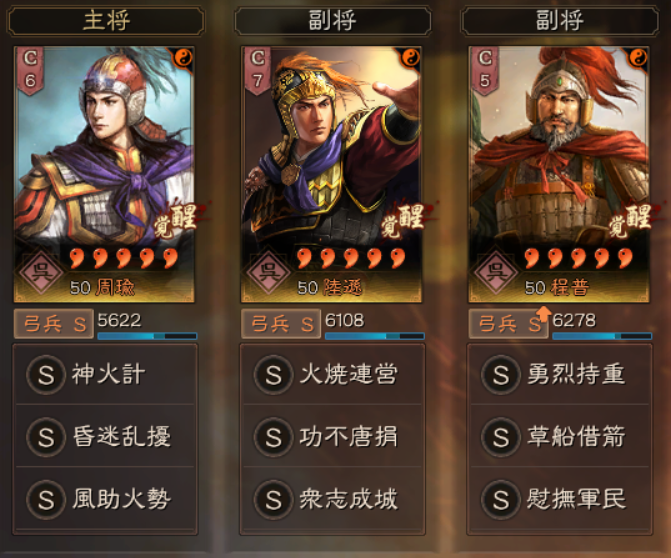Select the S rank icon beside 衆志成城
The width and height of the screenshot is (671, 558).
tap(273, 499)
